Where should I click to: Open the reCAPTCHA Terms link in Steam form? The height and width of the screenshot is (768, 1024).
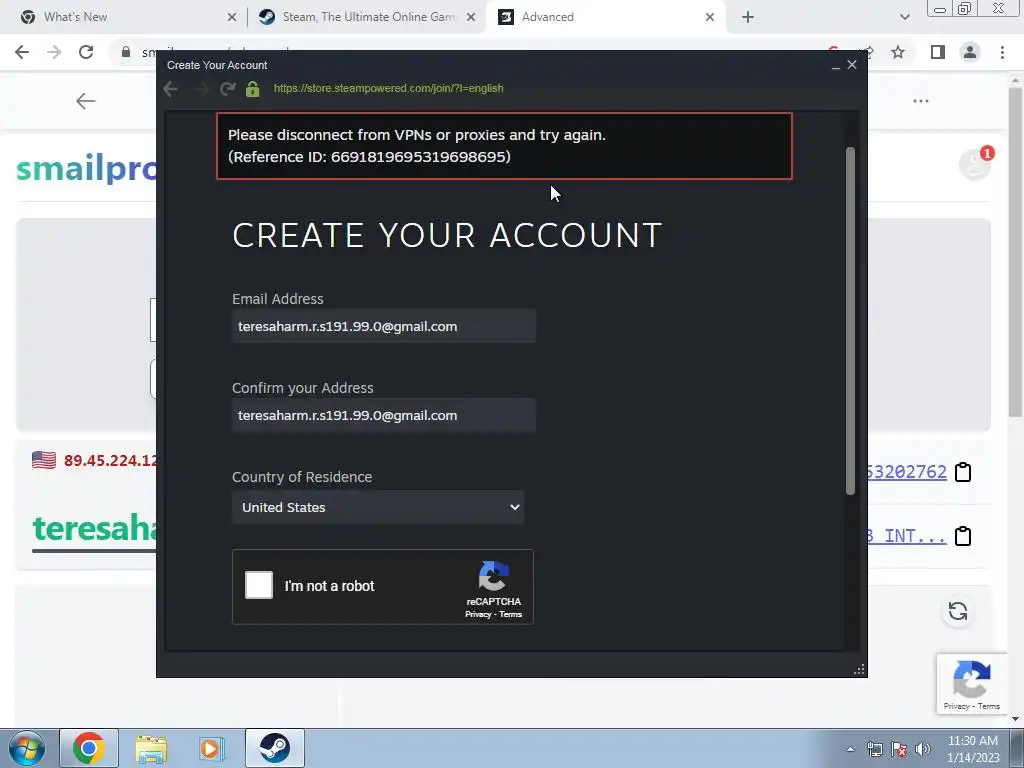point(511,615)
